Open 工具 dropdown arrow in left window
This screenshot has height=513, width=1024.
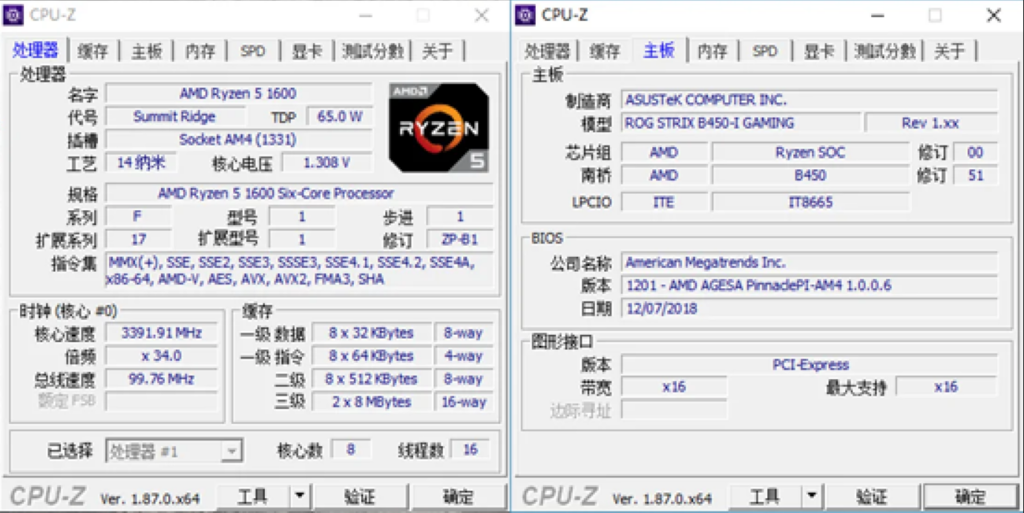coord(299,496)
